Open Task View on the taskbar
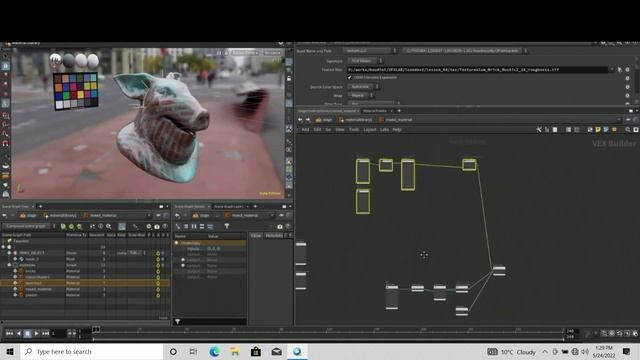Viewport: 640px width, 360px height. point(193,351)
